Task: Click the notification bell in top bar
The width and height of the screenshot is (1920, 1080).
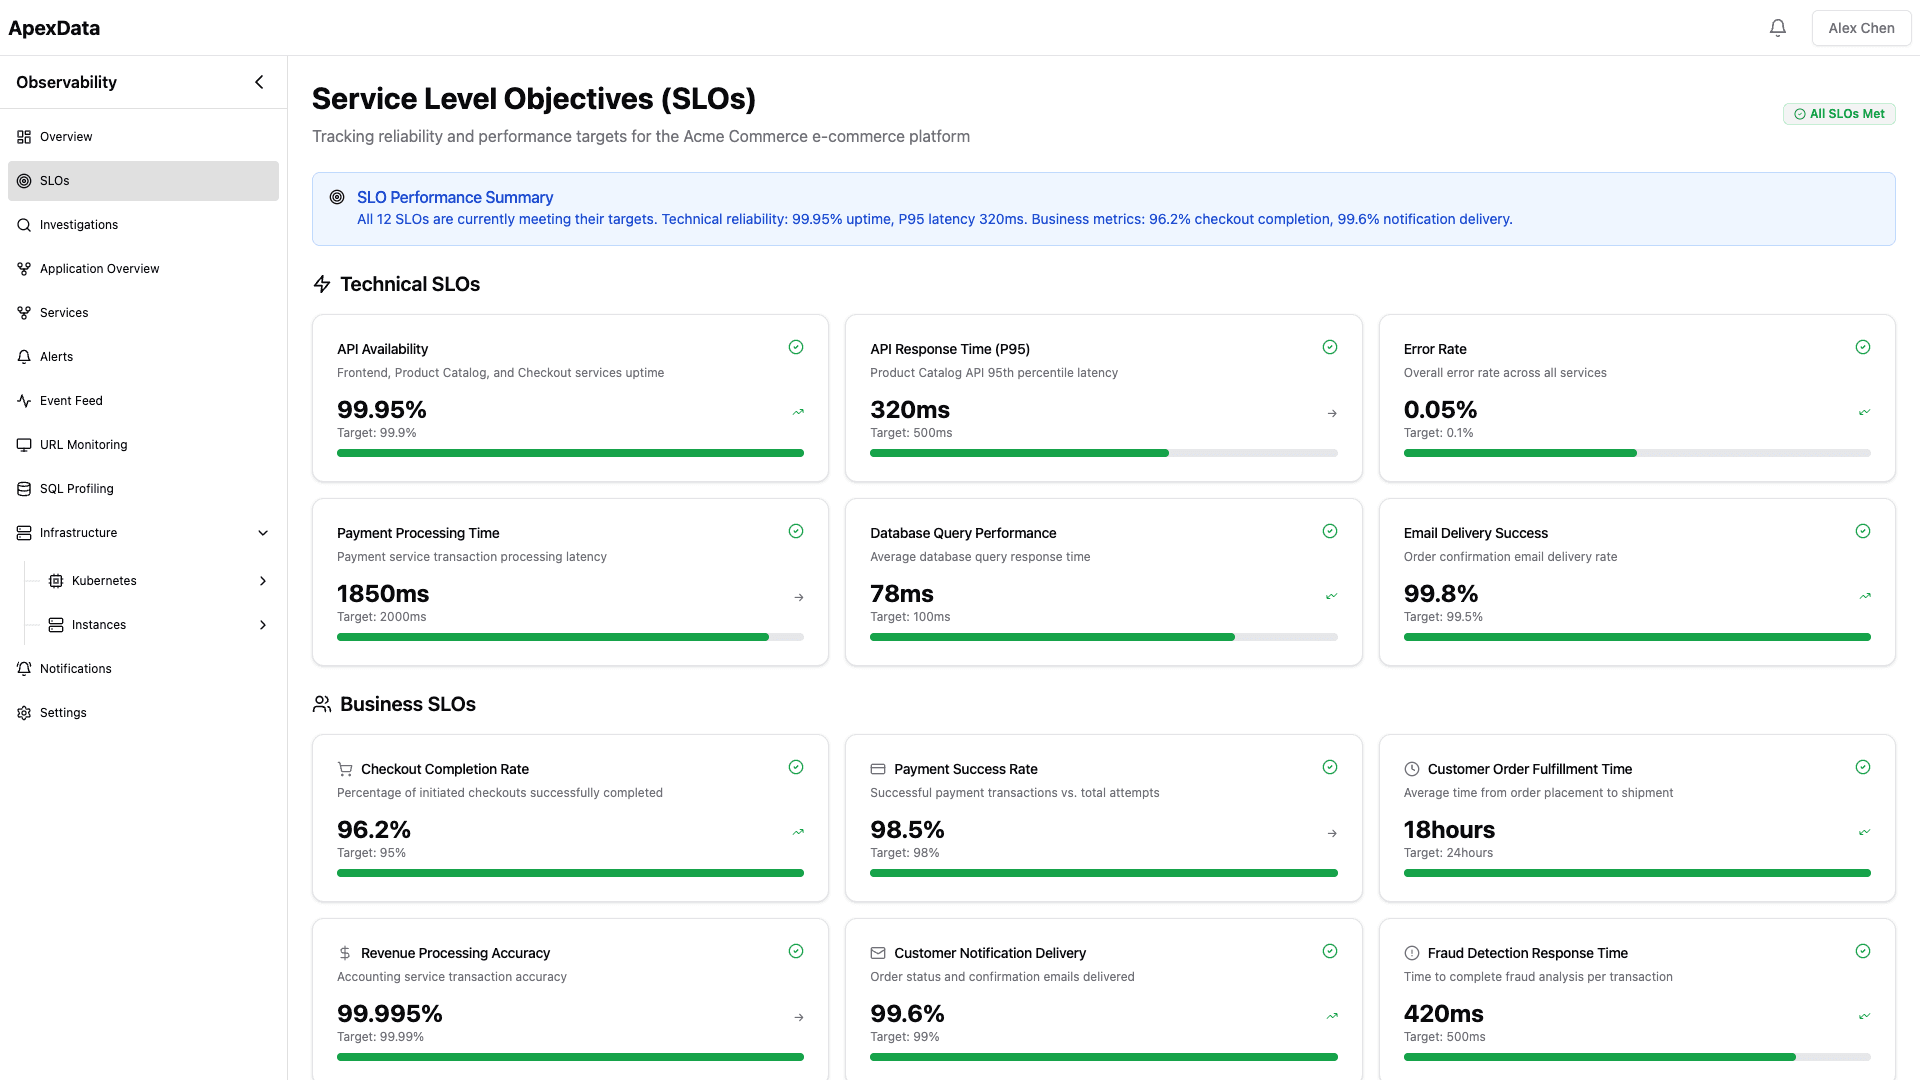Action: coord(1778,27)
